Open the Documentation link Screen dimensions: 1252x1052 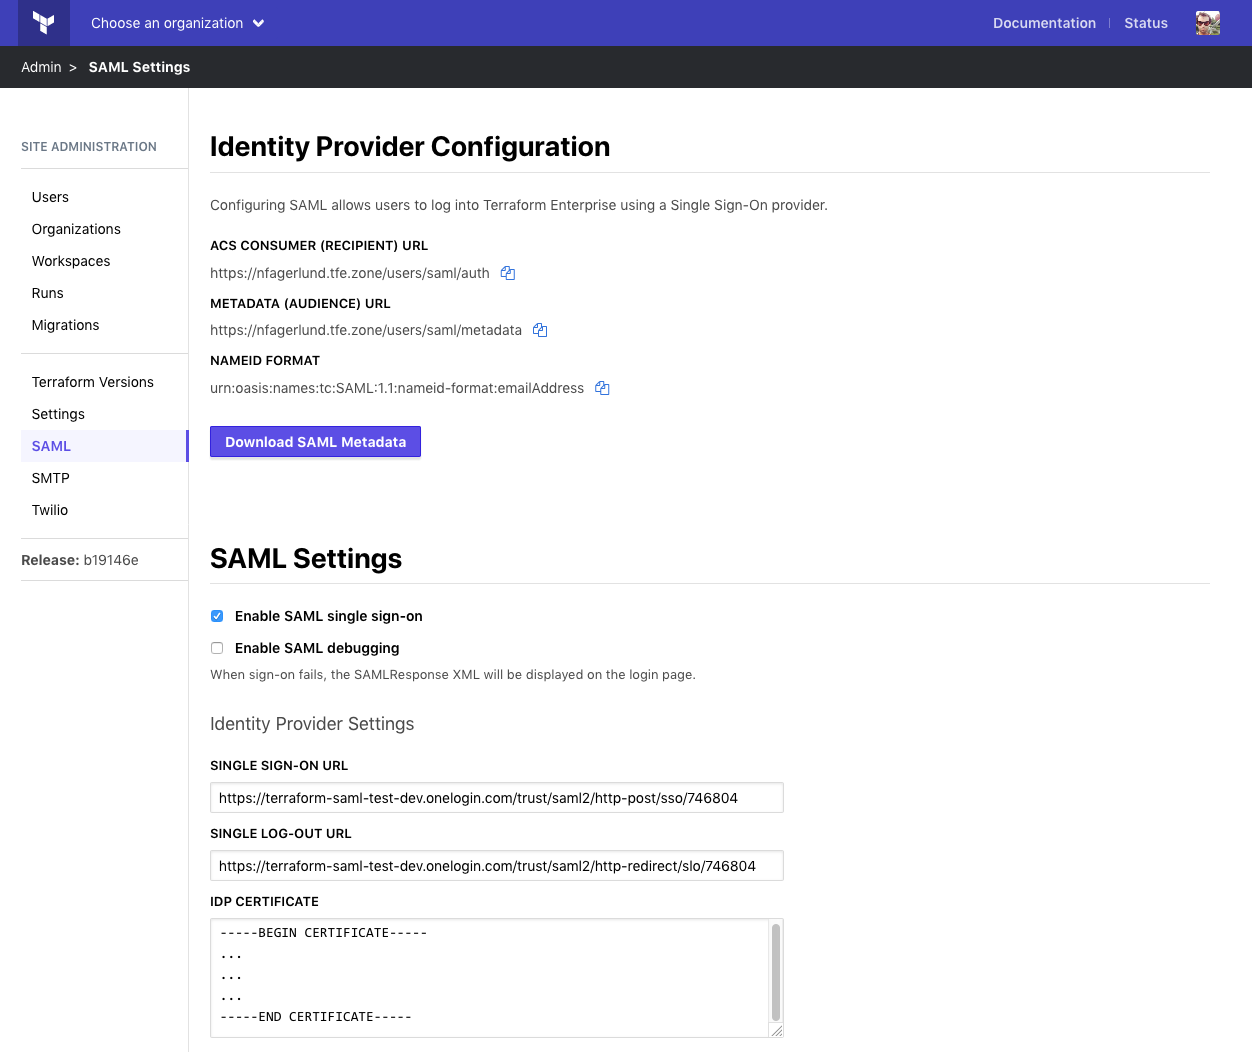click(x=1044, y=23)
